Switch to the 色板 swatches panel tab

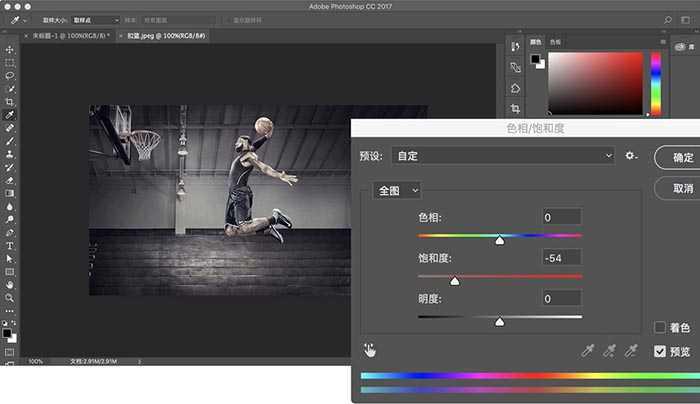pyautogui.click(x=556, y=42)
